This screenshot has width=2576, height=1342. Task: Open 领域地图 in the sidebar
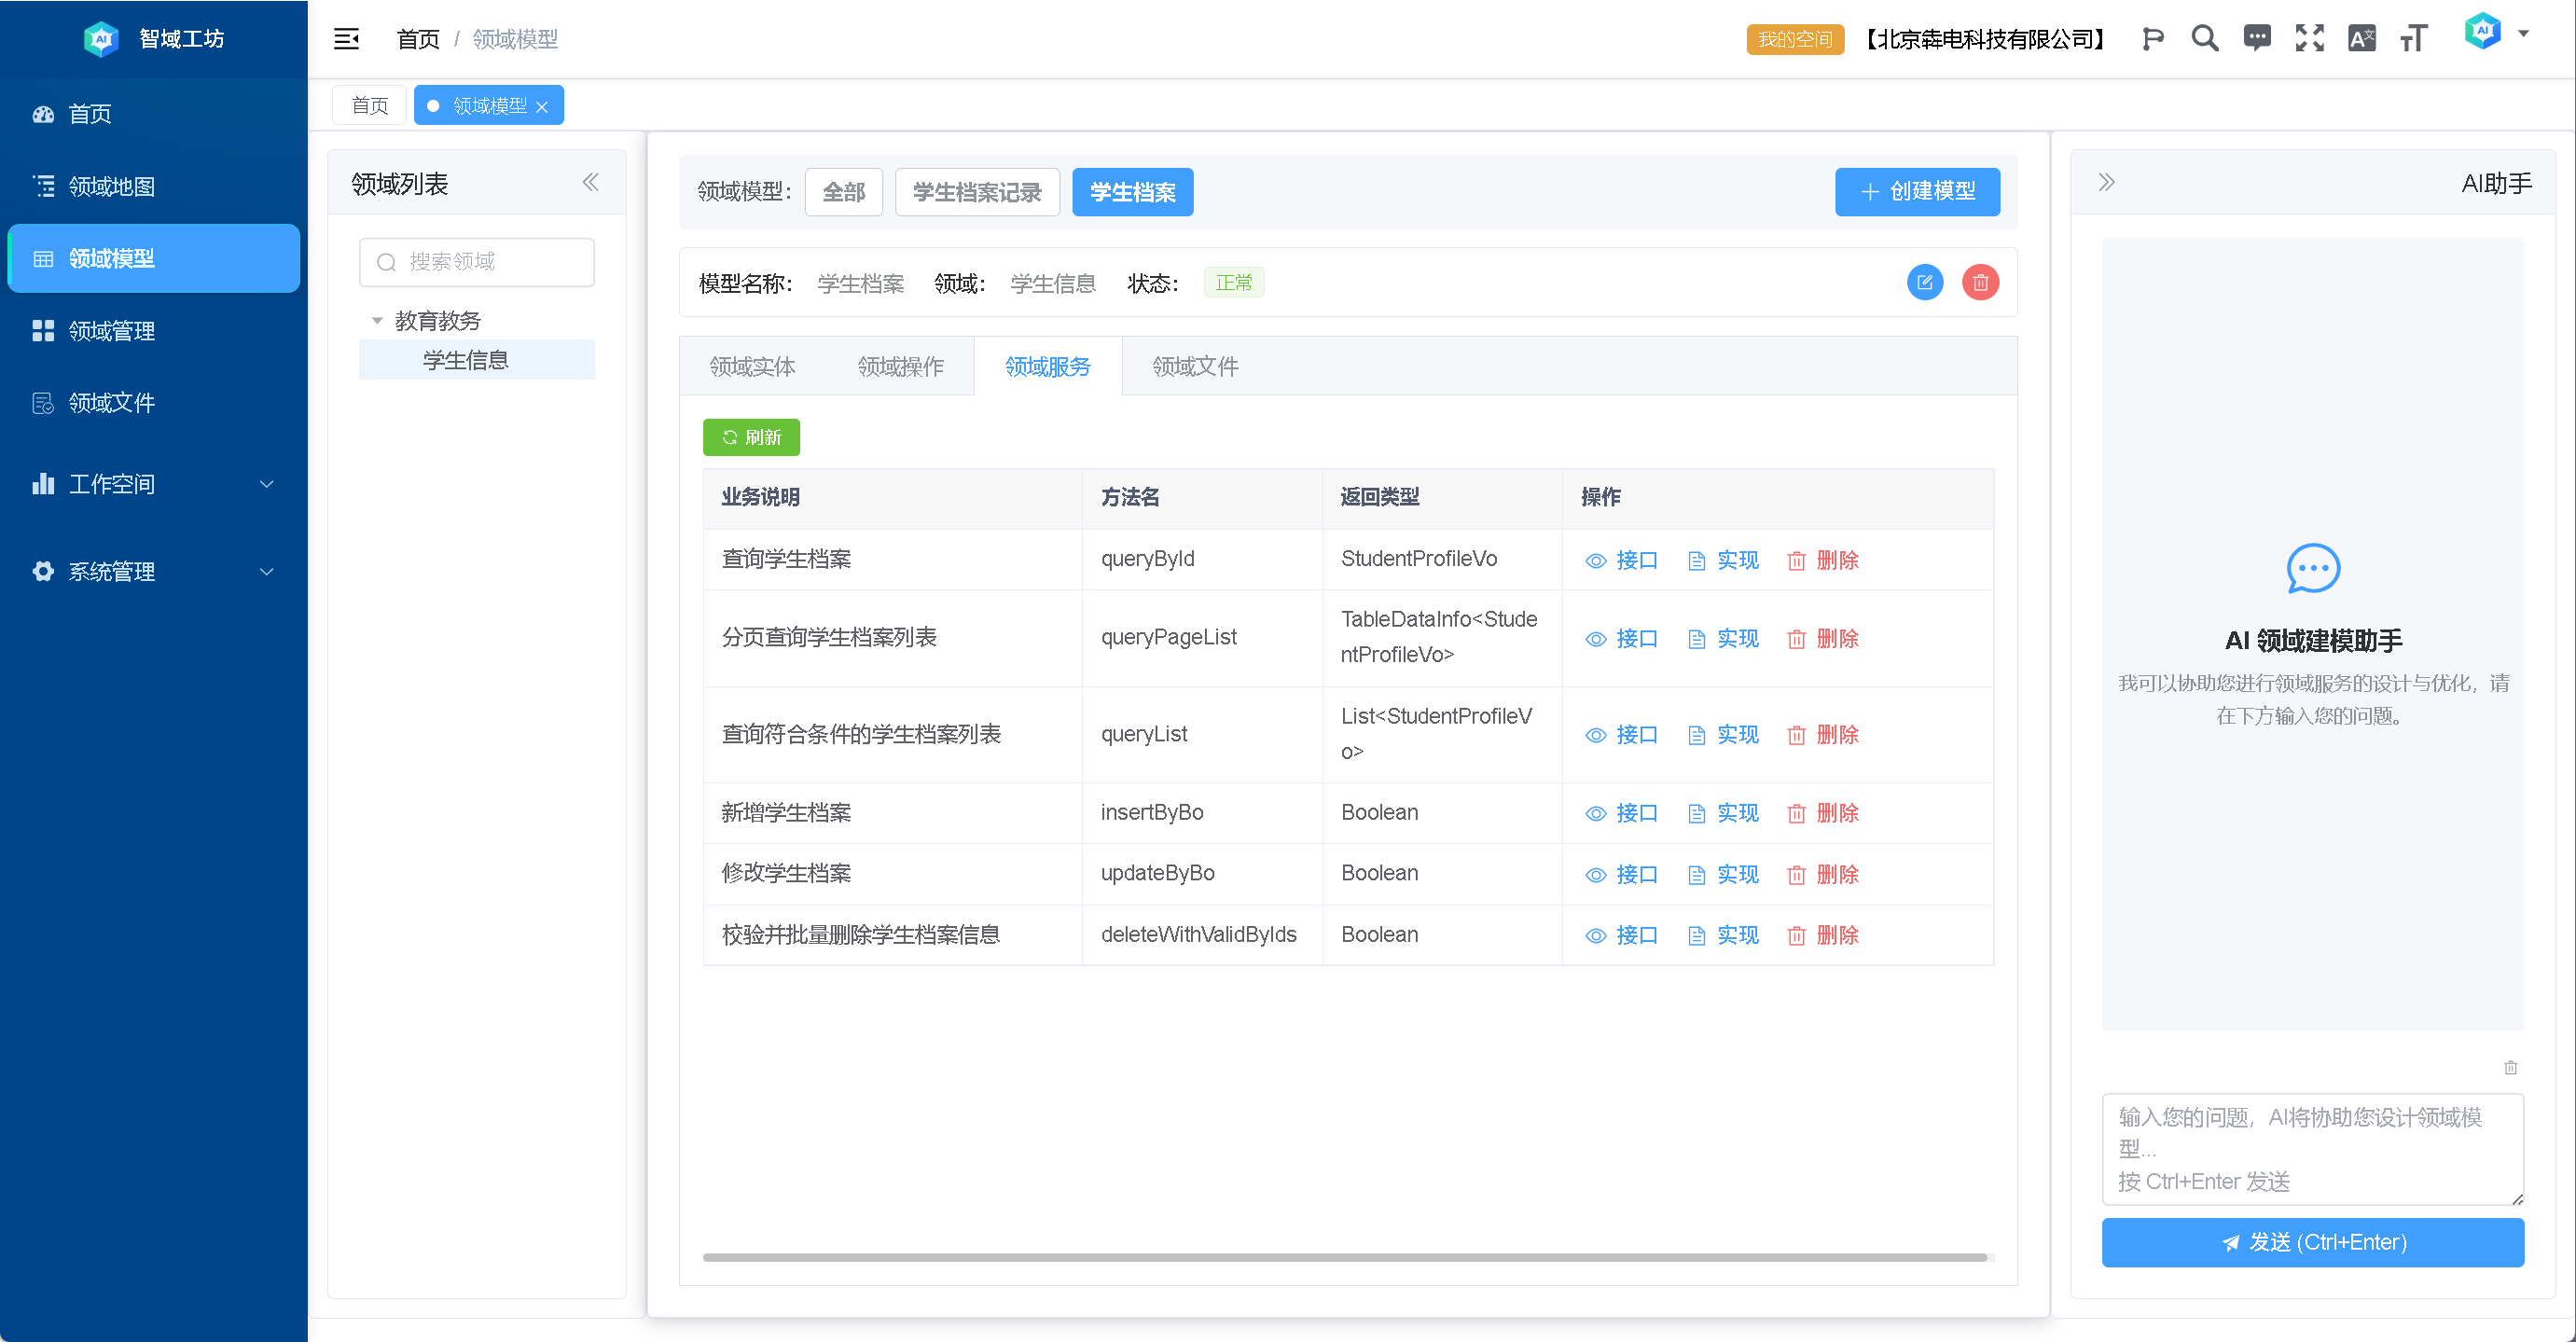click(111, 186)
